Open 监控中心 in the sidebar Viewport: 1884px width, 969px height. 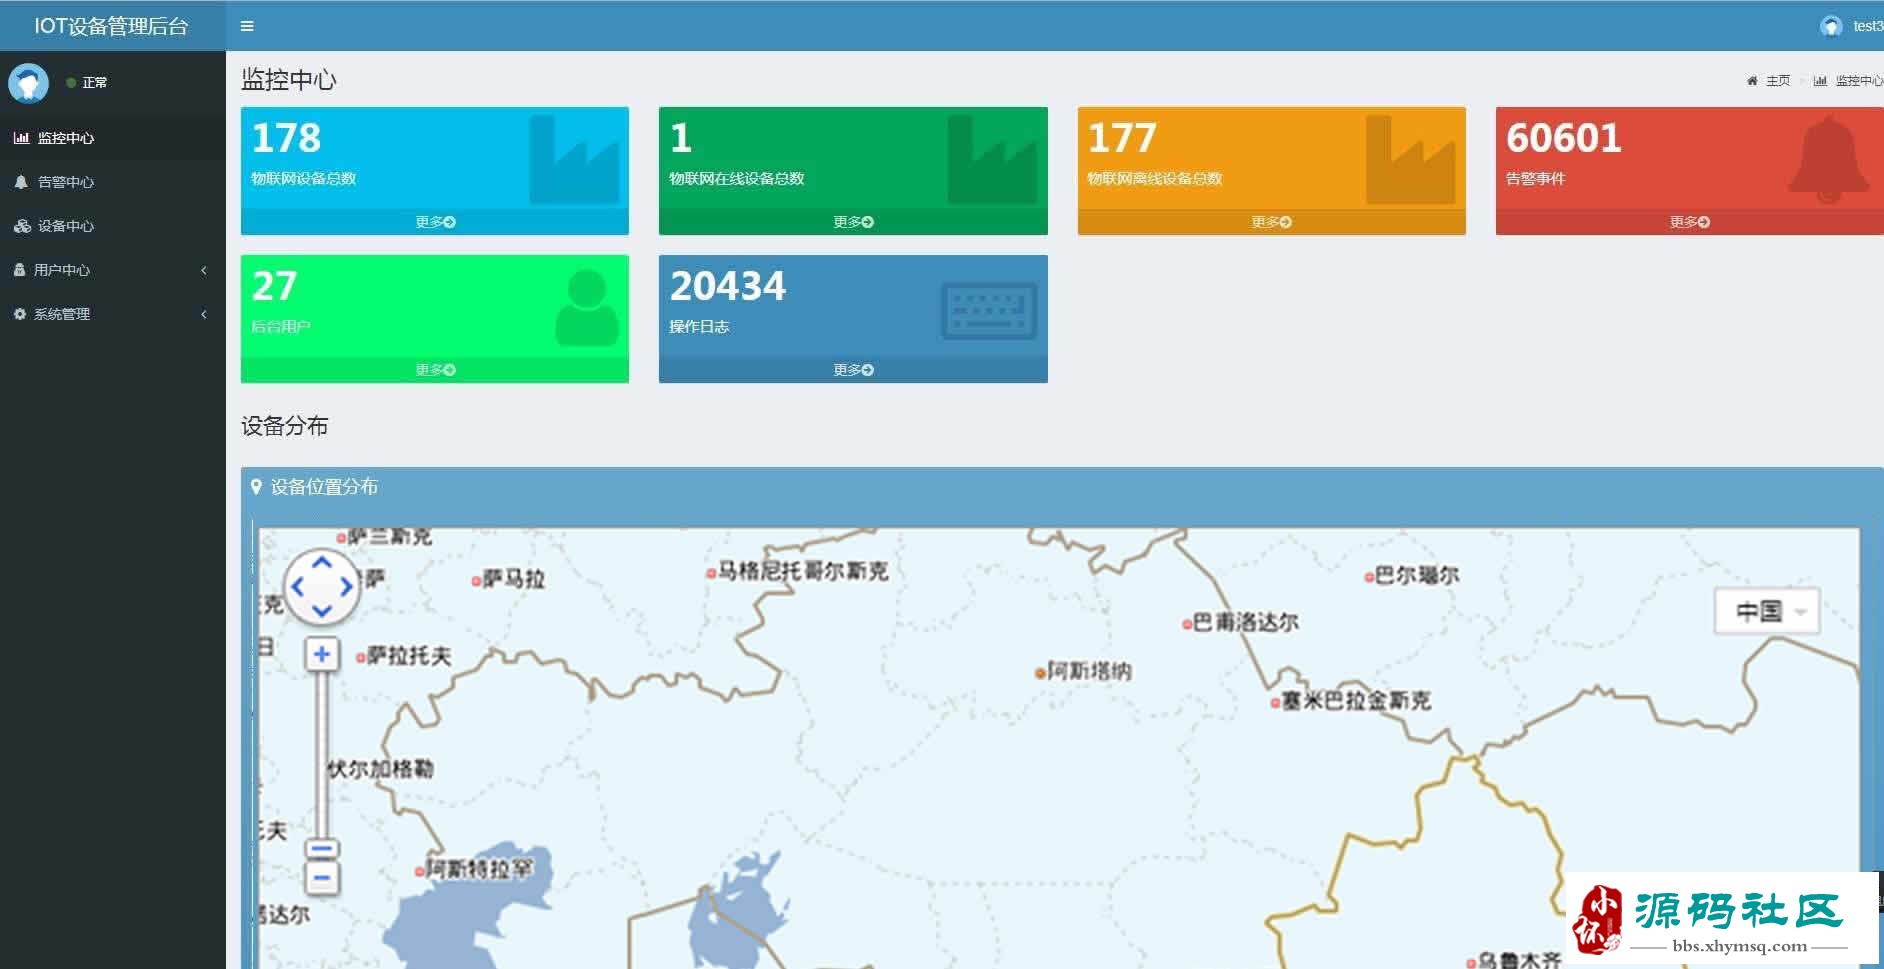click(113, 138)
